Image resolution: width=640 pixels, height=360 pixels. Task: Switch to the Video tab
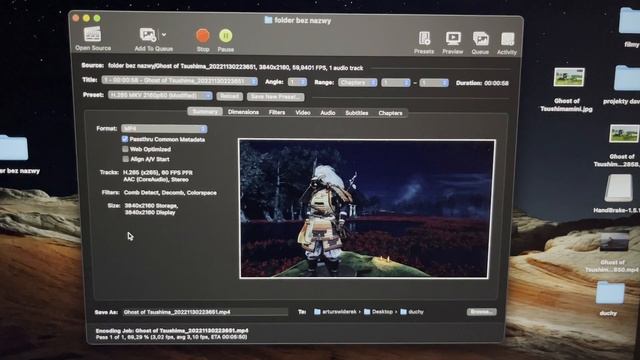coord(303,112)
